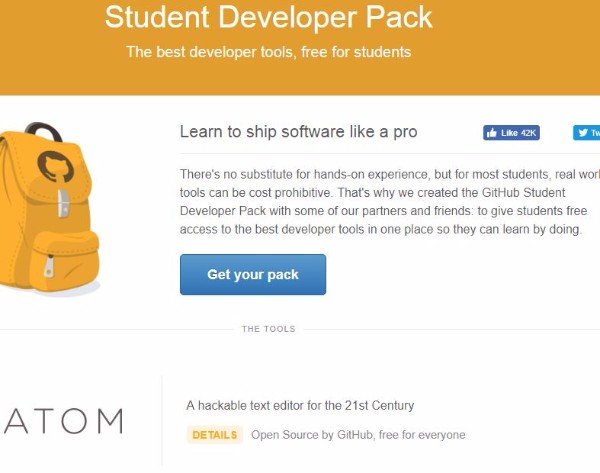
Task: Hit the Facebook Like 42K button
Action: tap(511, 133)
